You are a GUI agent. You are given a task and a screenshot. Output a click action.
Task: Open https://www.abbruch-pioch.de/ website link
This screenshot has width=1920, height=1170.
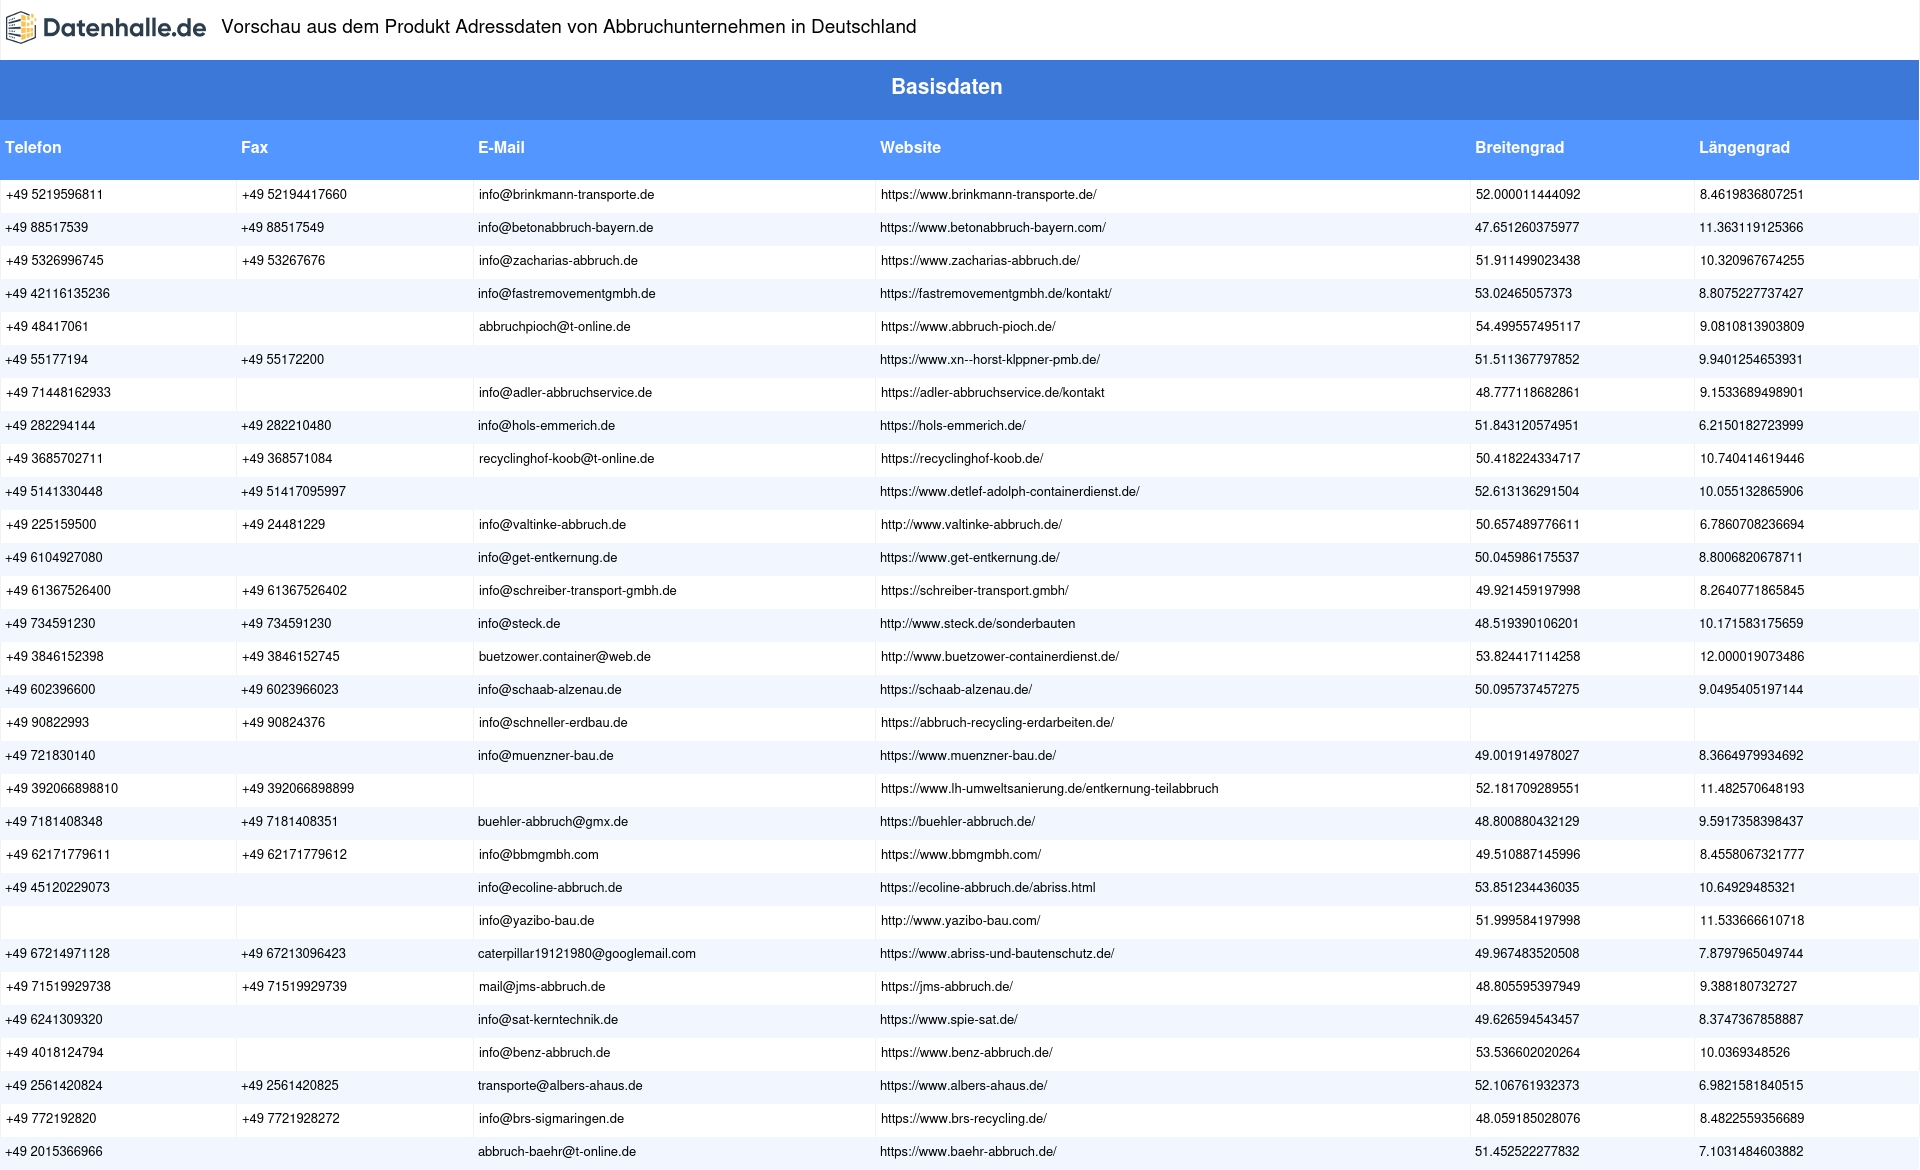pyautogui.click(x=968, y=327)
